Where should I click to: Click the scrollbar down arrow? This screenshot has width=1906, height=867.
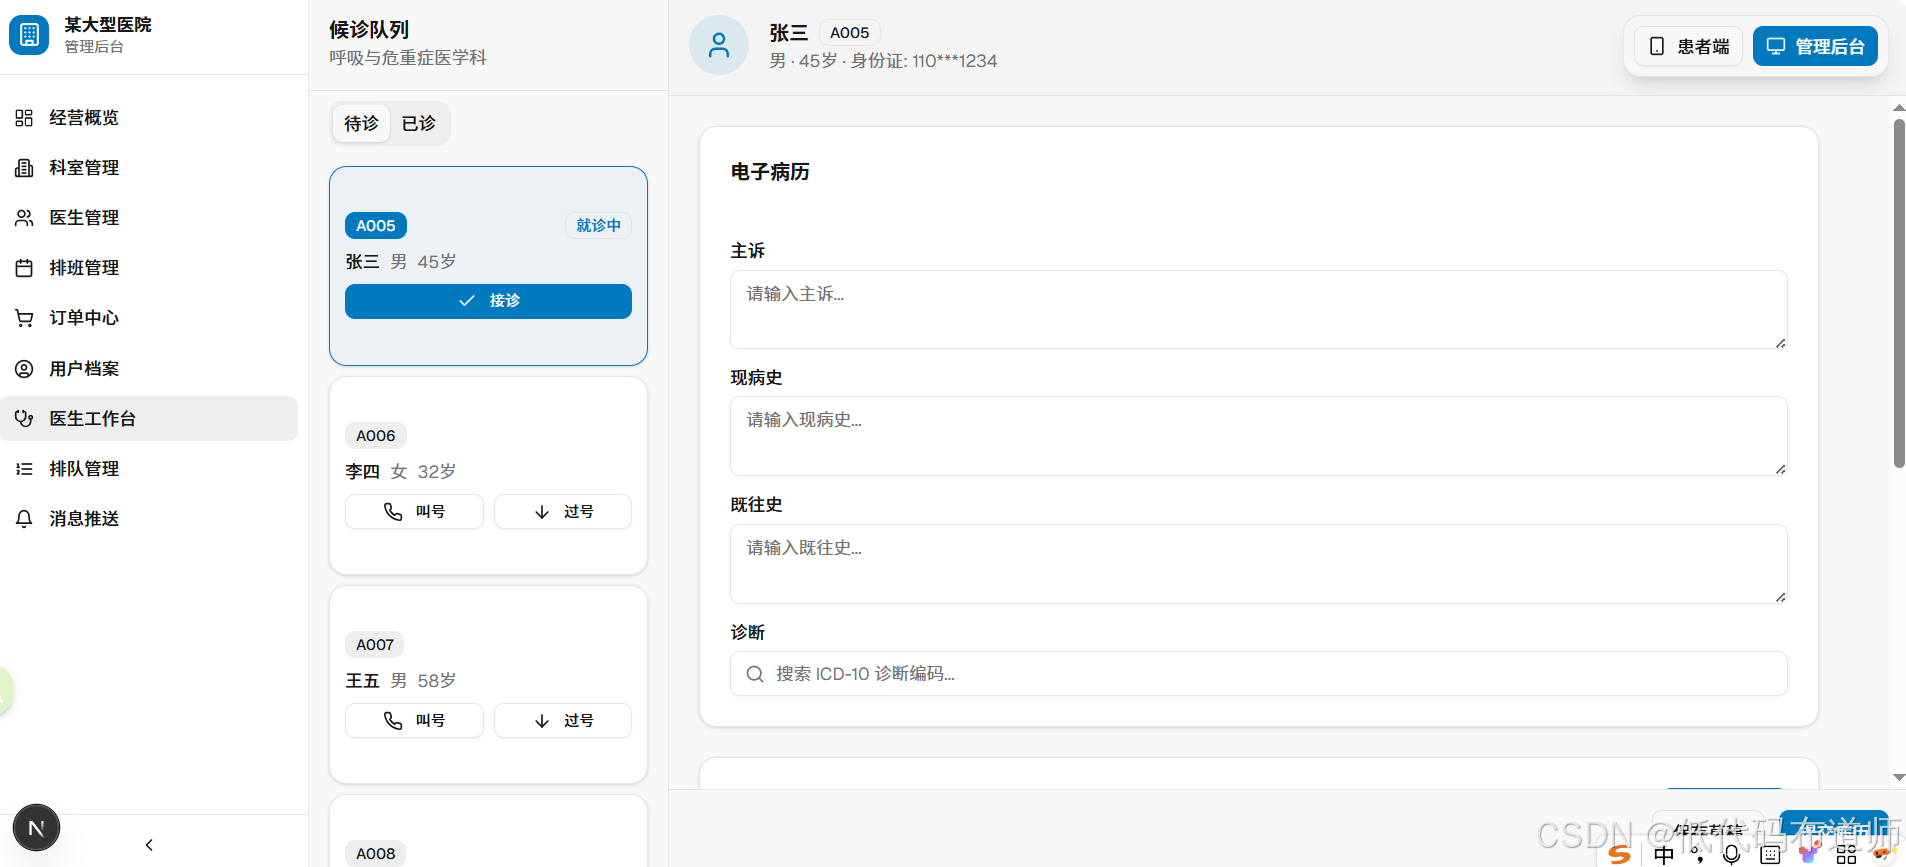(1899, 777)
